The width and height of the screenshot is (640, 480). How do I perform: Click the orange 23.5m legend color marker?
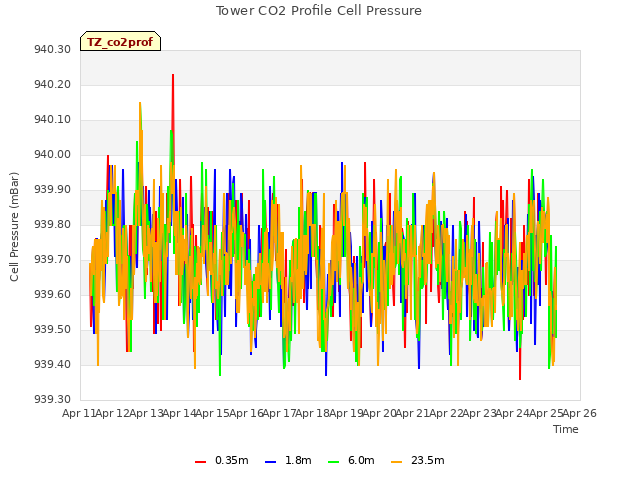pos(396,462)
